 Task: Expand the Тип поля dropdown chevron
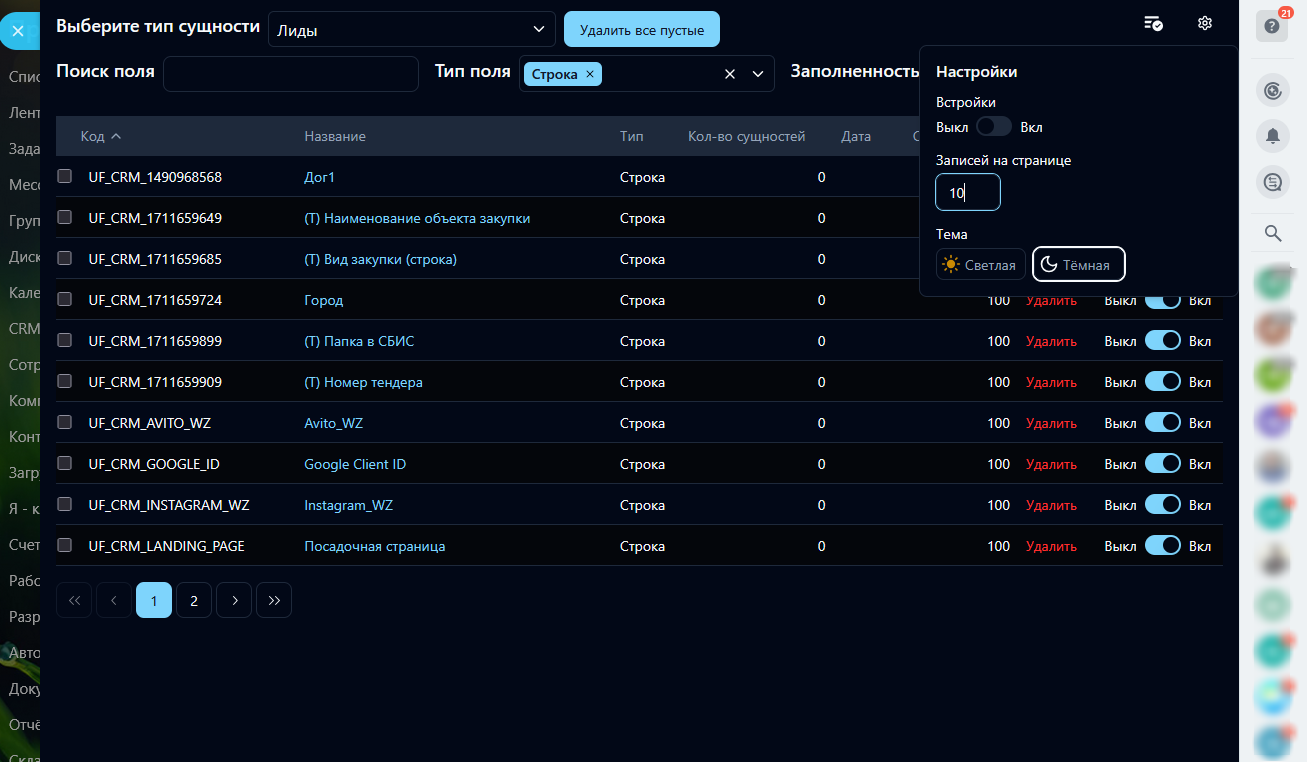point(757,74)
